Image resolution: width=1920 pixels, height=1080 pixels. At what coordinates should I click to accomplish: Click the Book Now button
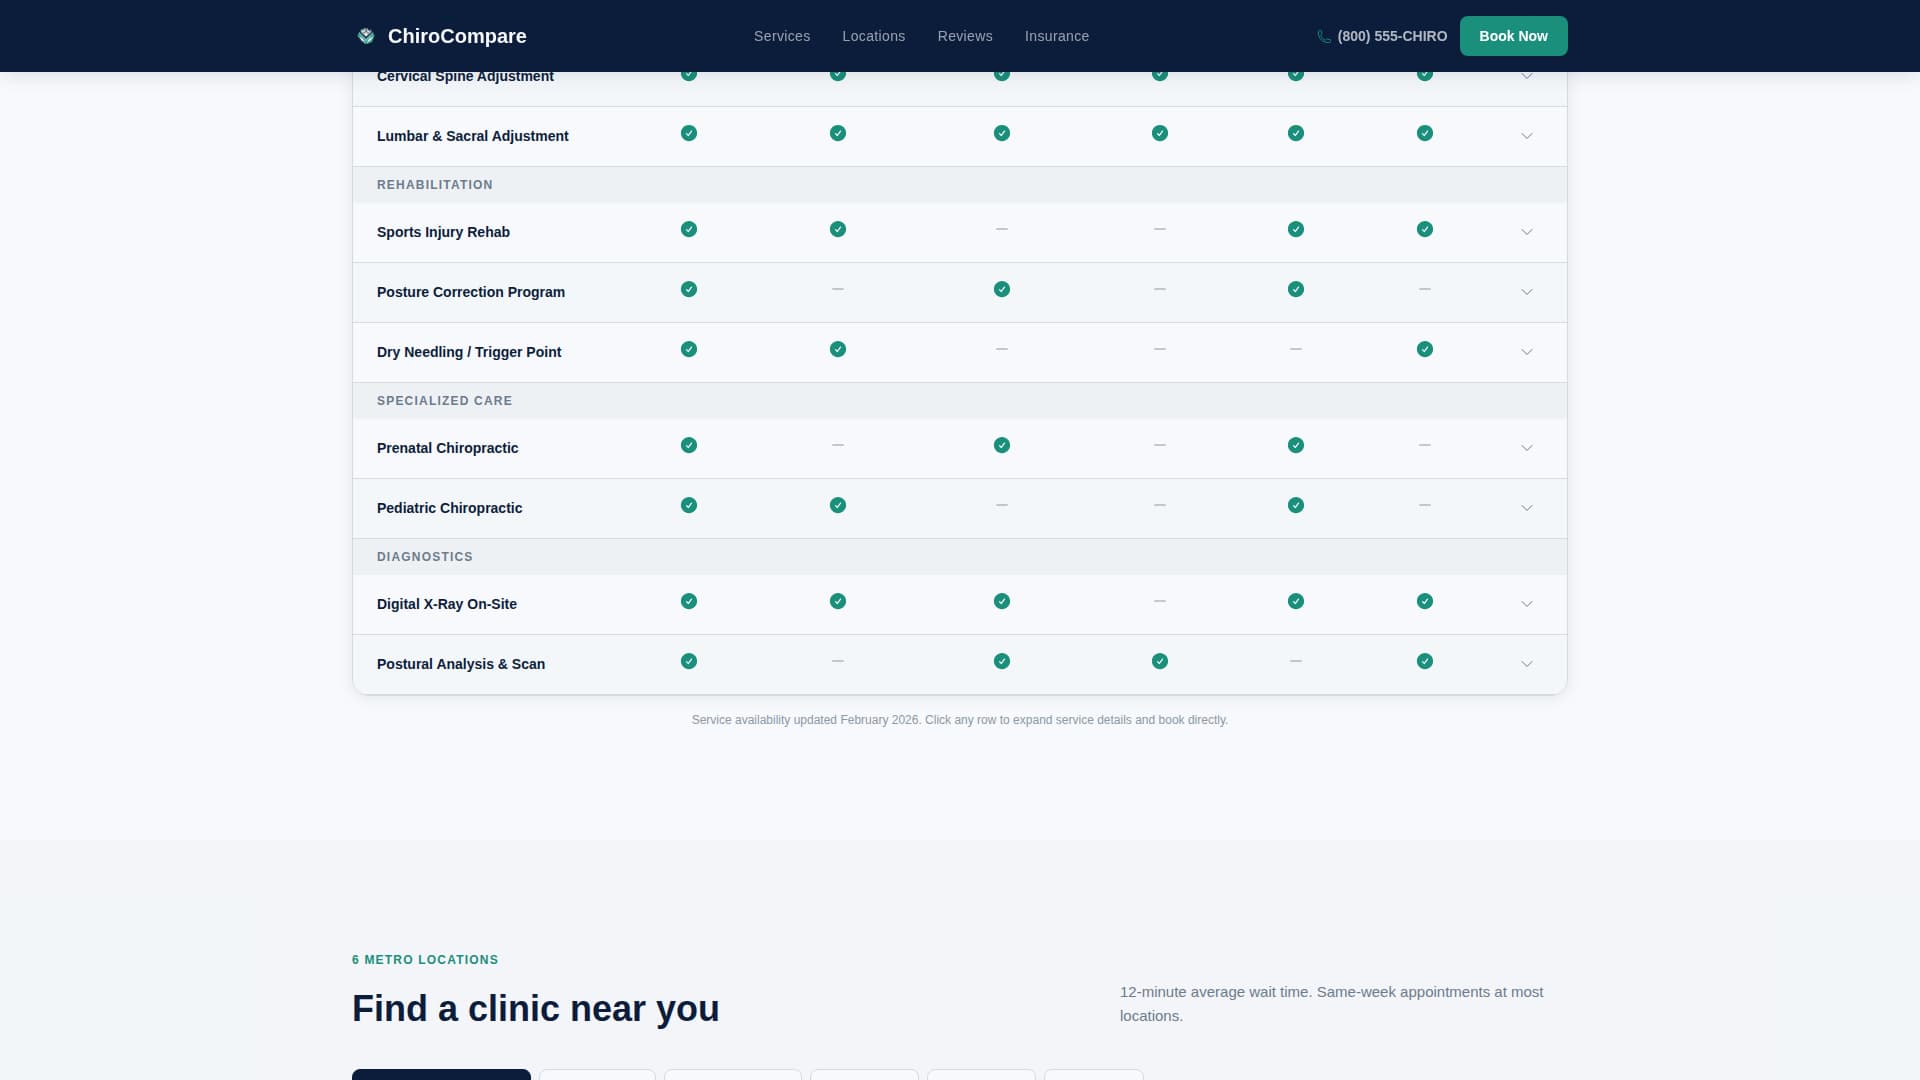point(1513,35)
